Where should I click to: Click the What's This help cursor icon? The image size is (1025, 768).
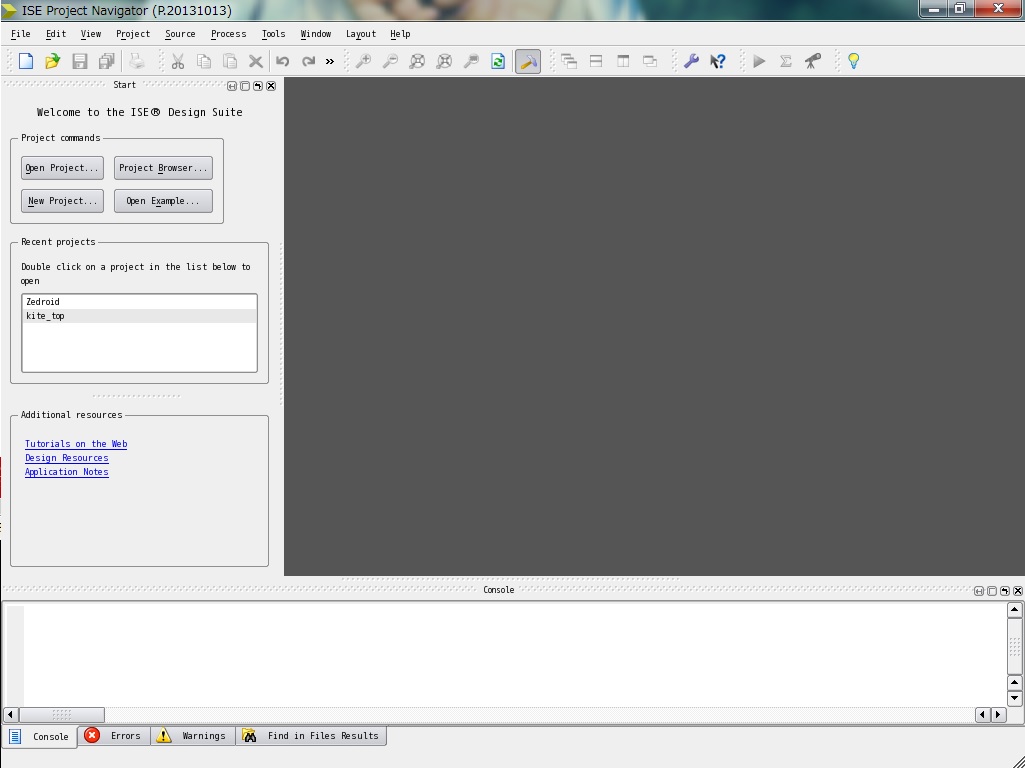click(718, 61)
